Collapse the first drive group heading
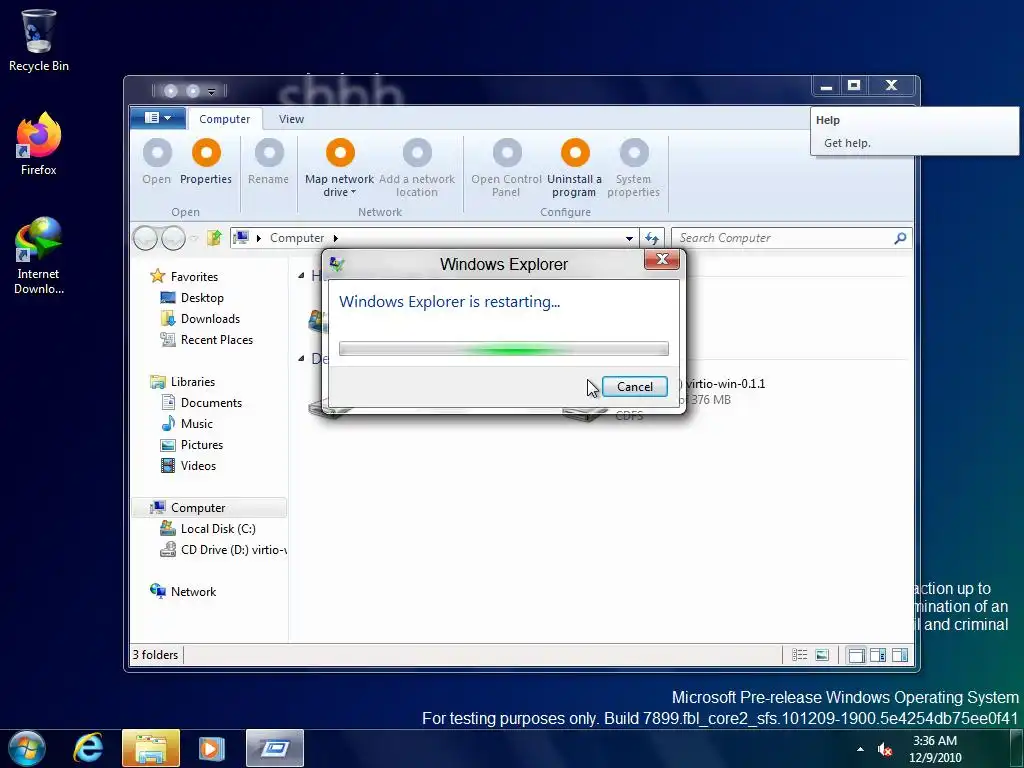The width and height of the screenshot is (1024, 768). tap(301, 276)
